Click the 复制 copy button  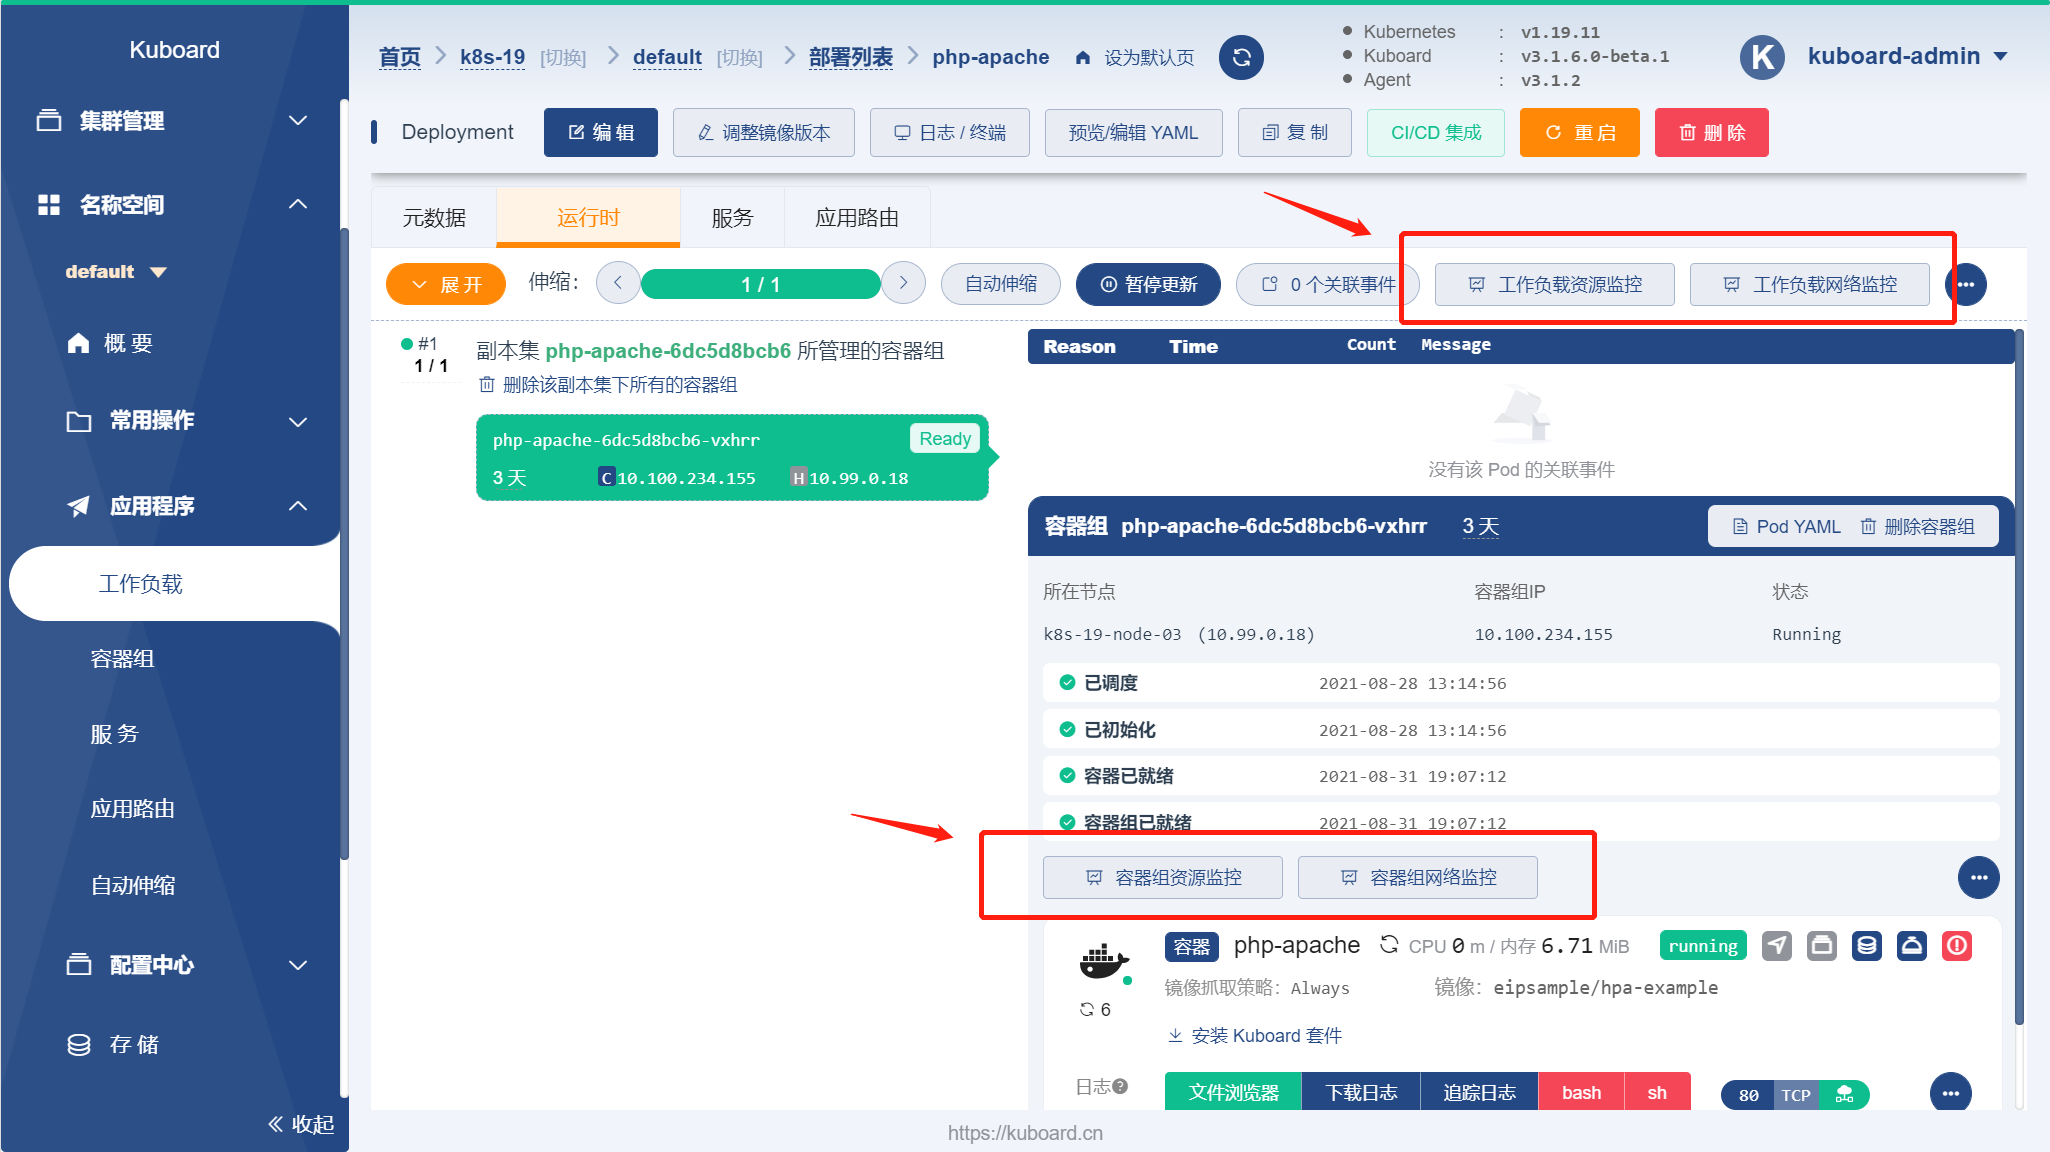[1295, 133]
